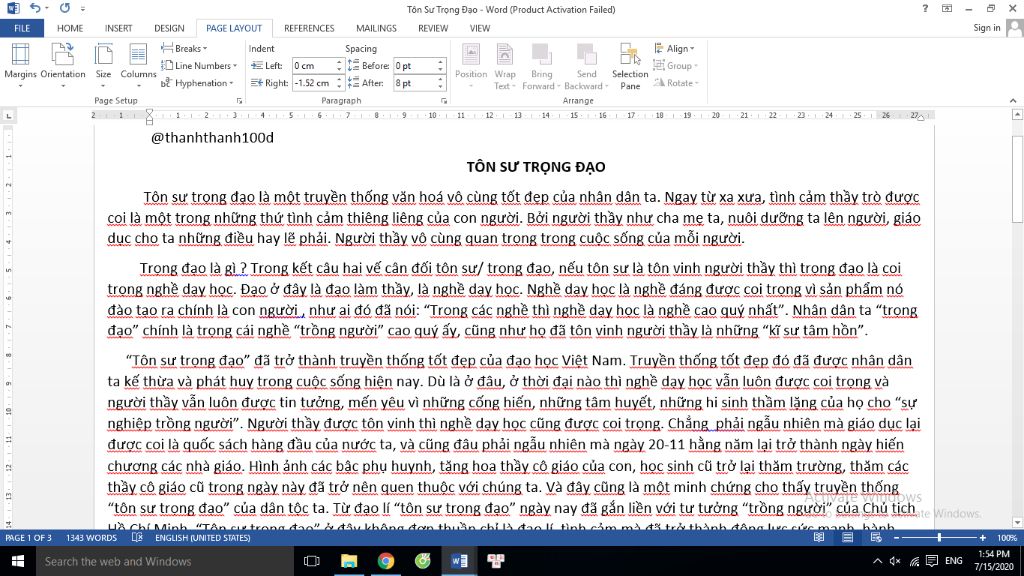Click the Wrap Text button
Image resolution: width=1024 pixels, height=576 pixels.
click(504, 65)
